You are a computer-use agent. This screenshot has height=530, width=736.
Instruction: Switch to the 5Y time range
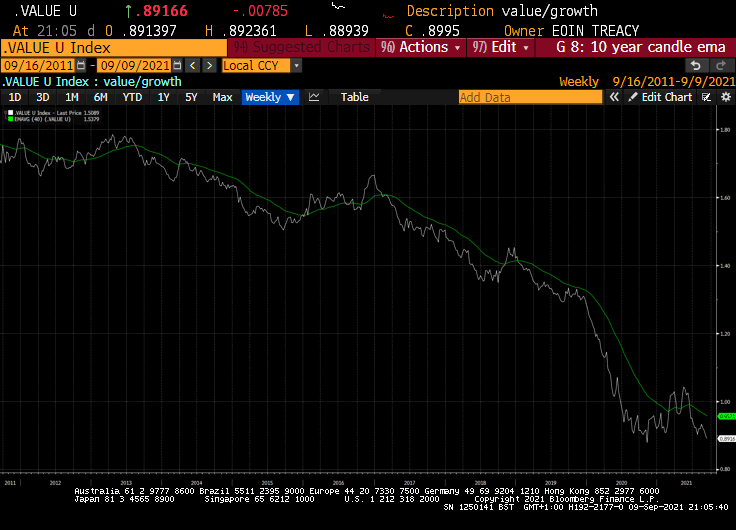pos(191,97)
